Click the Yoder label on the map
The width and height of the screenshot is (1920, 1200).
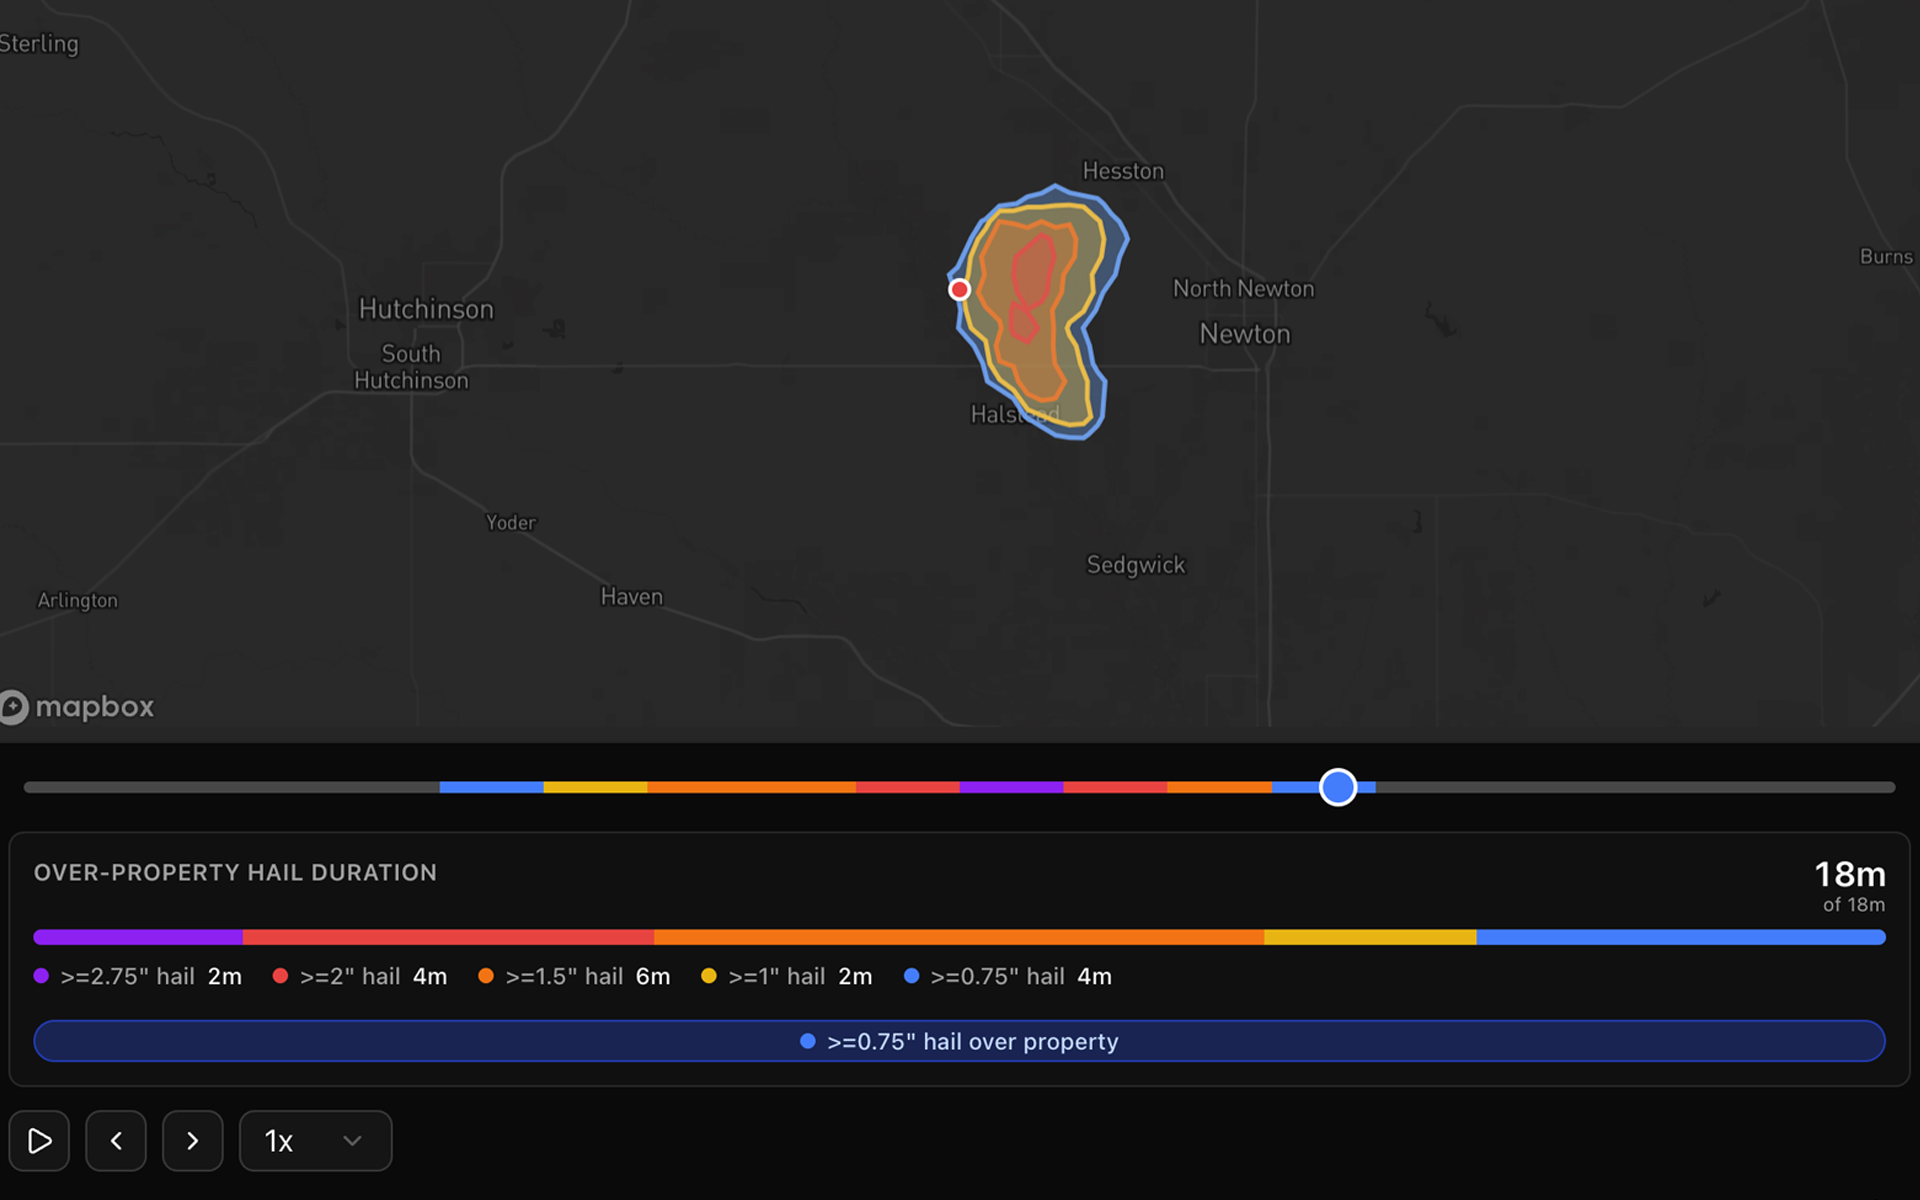(x=510, y=523)
